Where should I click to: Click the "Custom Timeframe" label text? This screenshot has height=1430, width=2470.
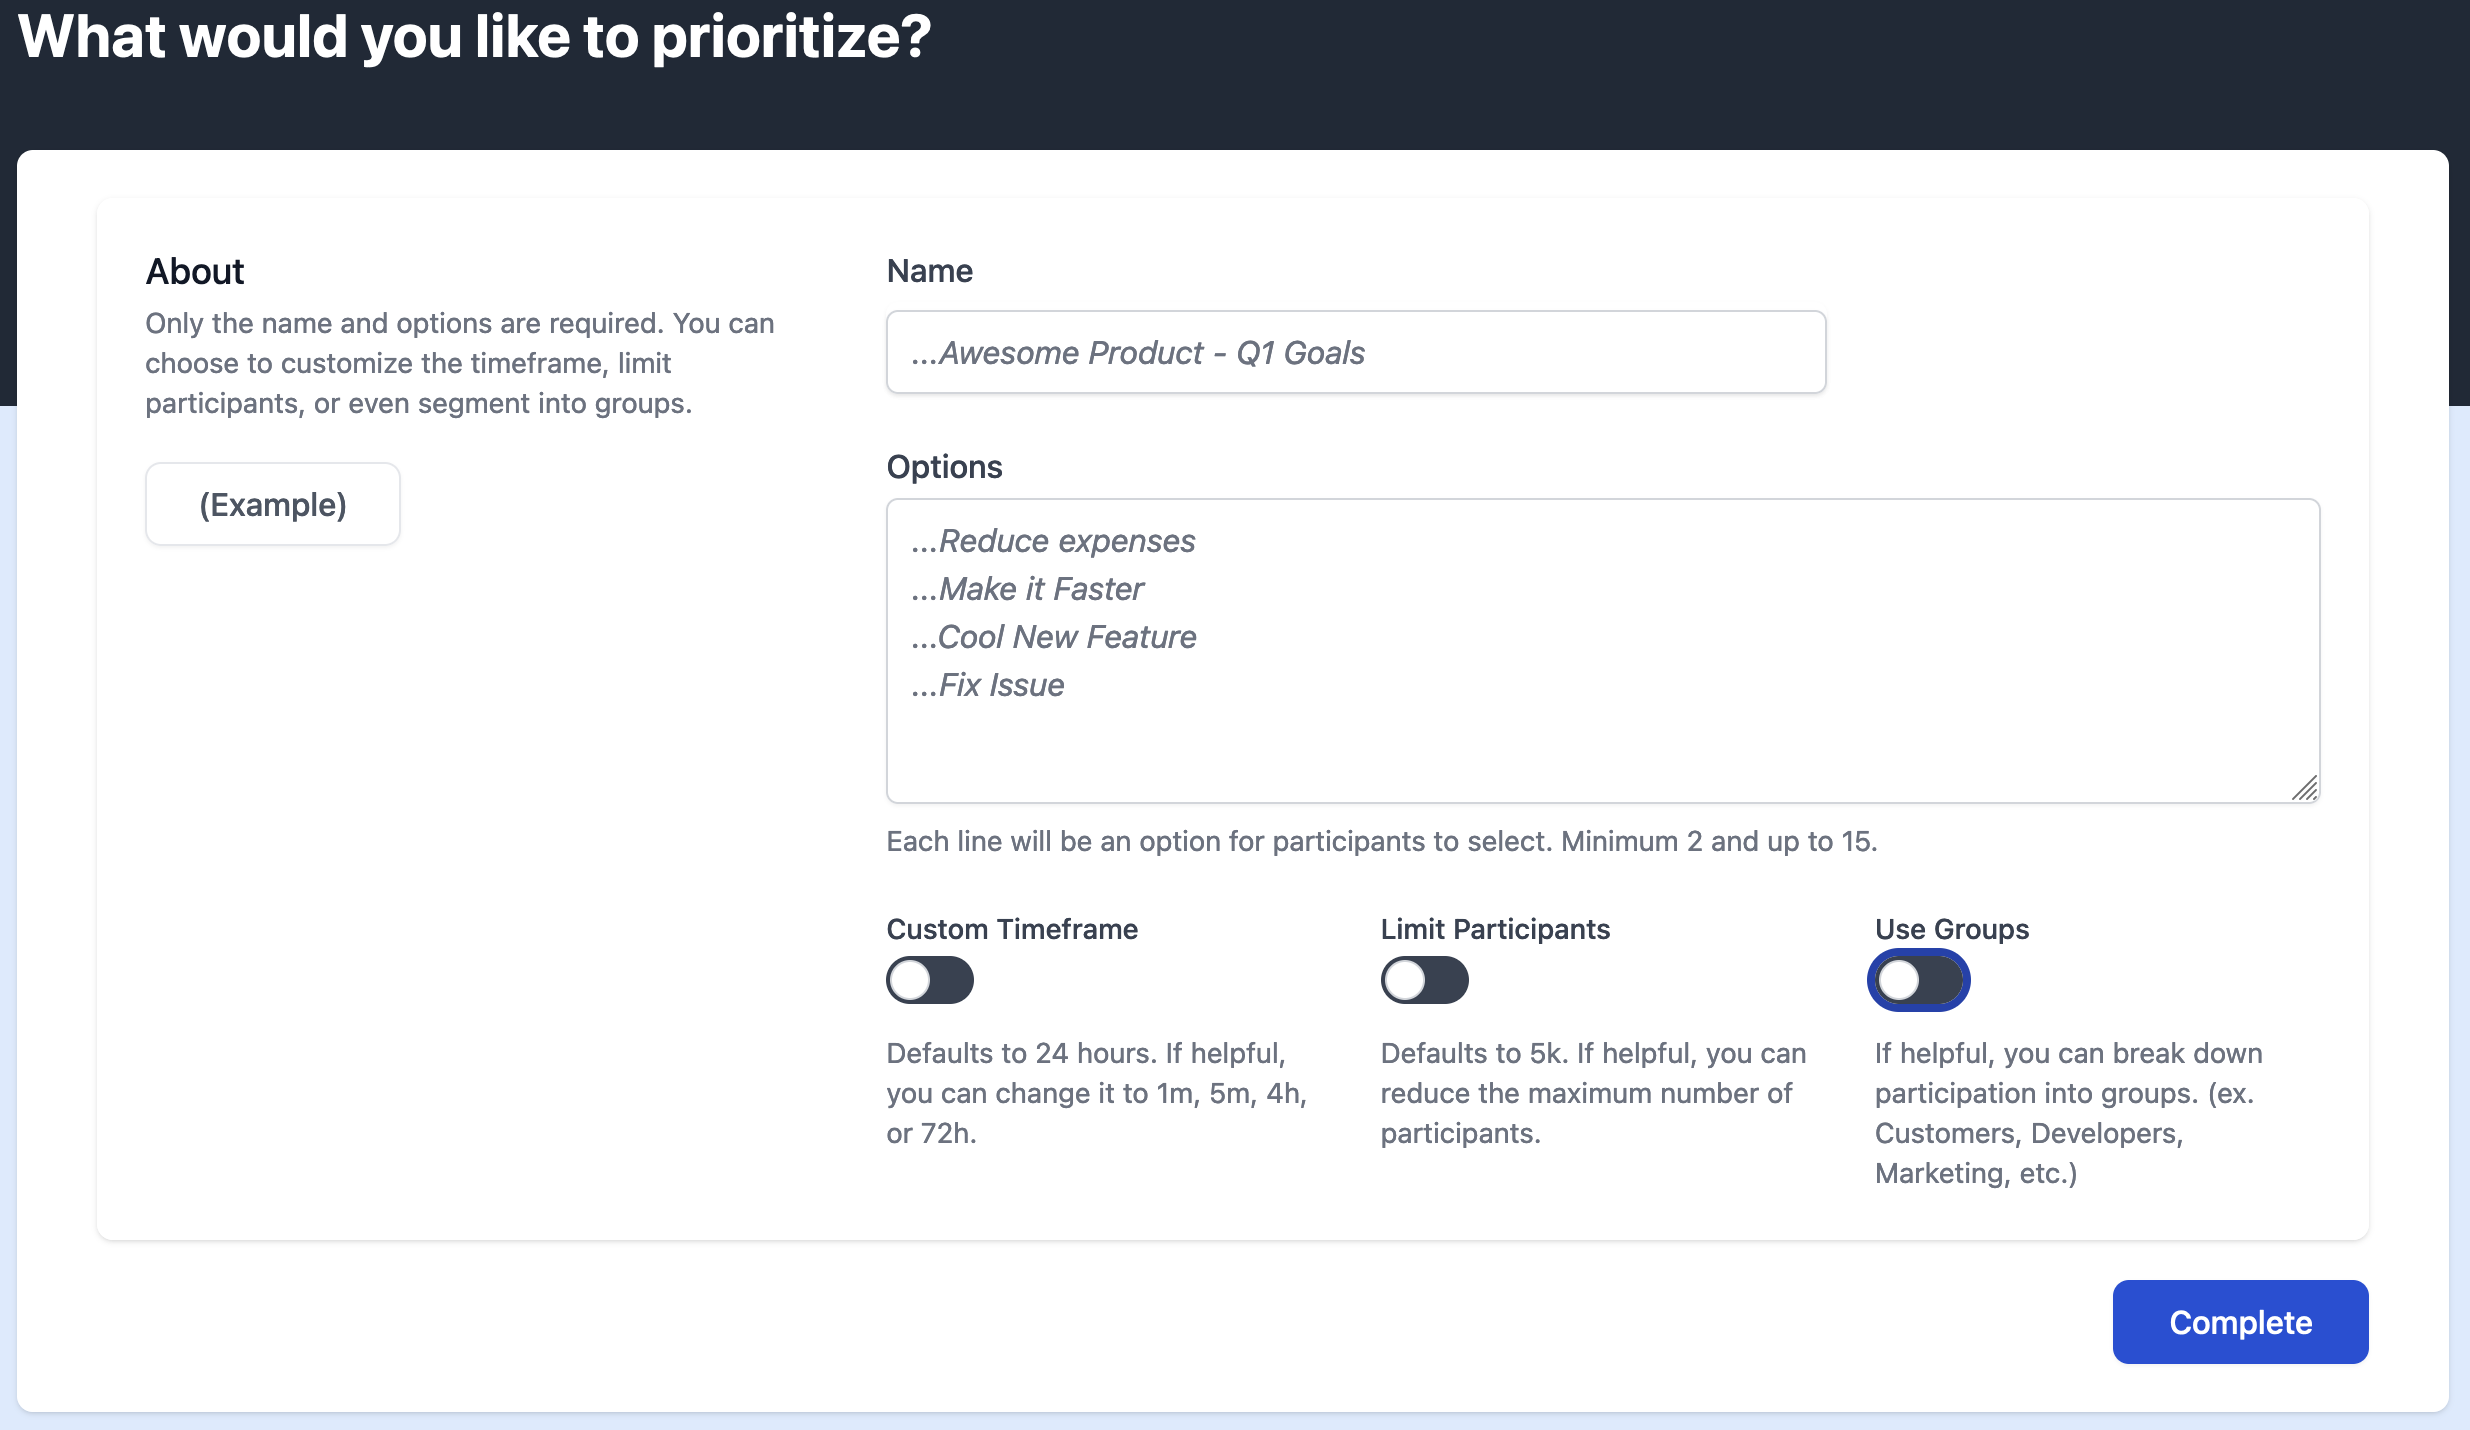tap(1011, 929)
